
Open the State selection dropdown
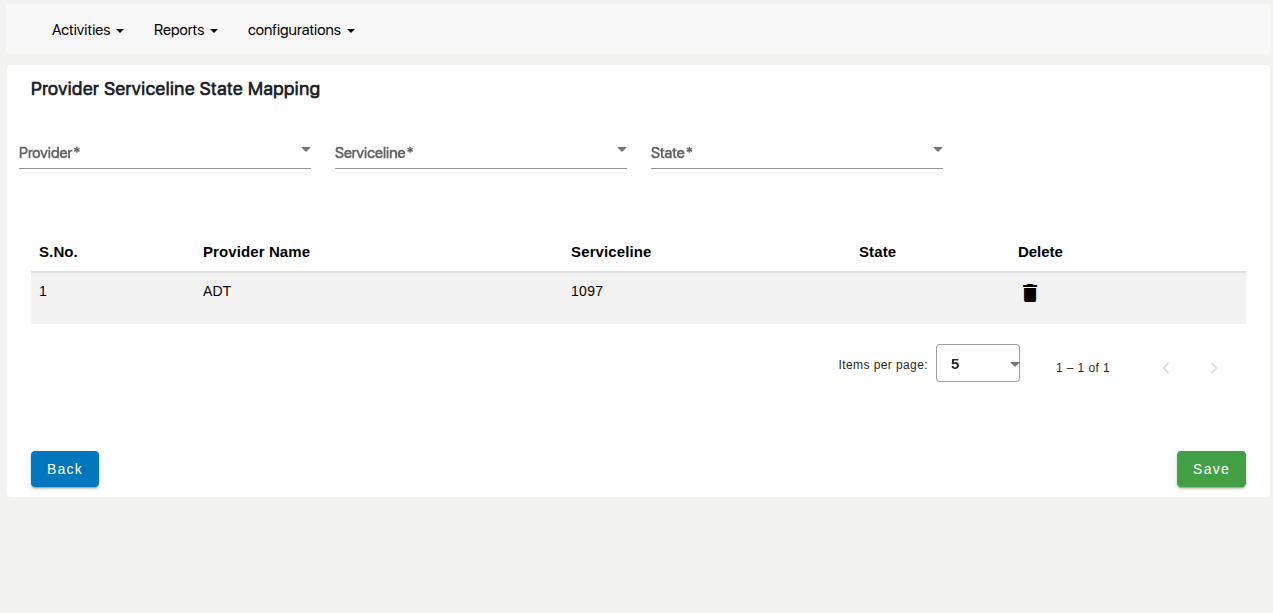(x=796, y=152)
